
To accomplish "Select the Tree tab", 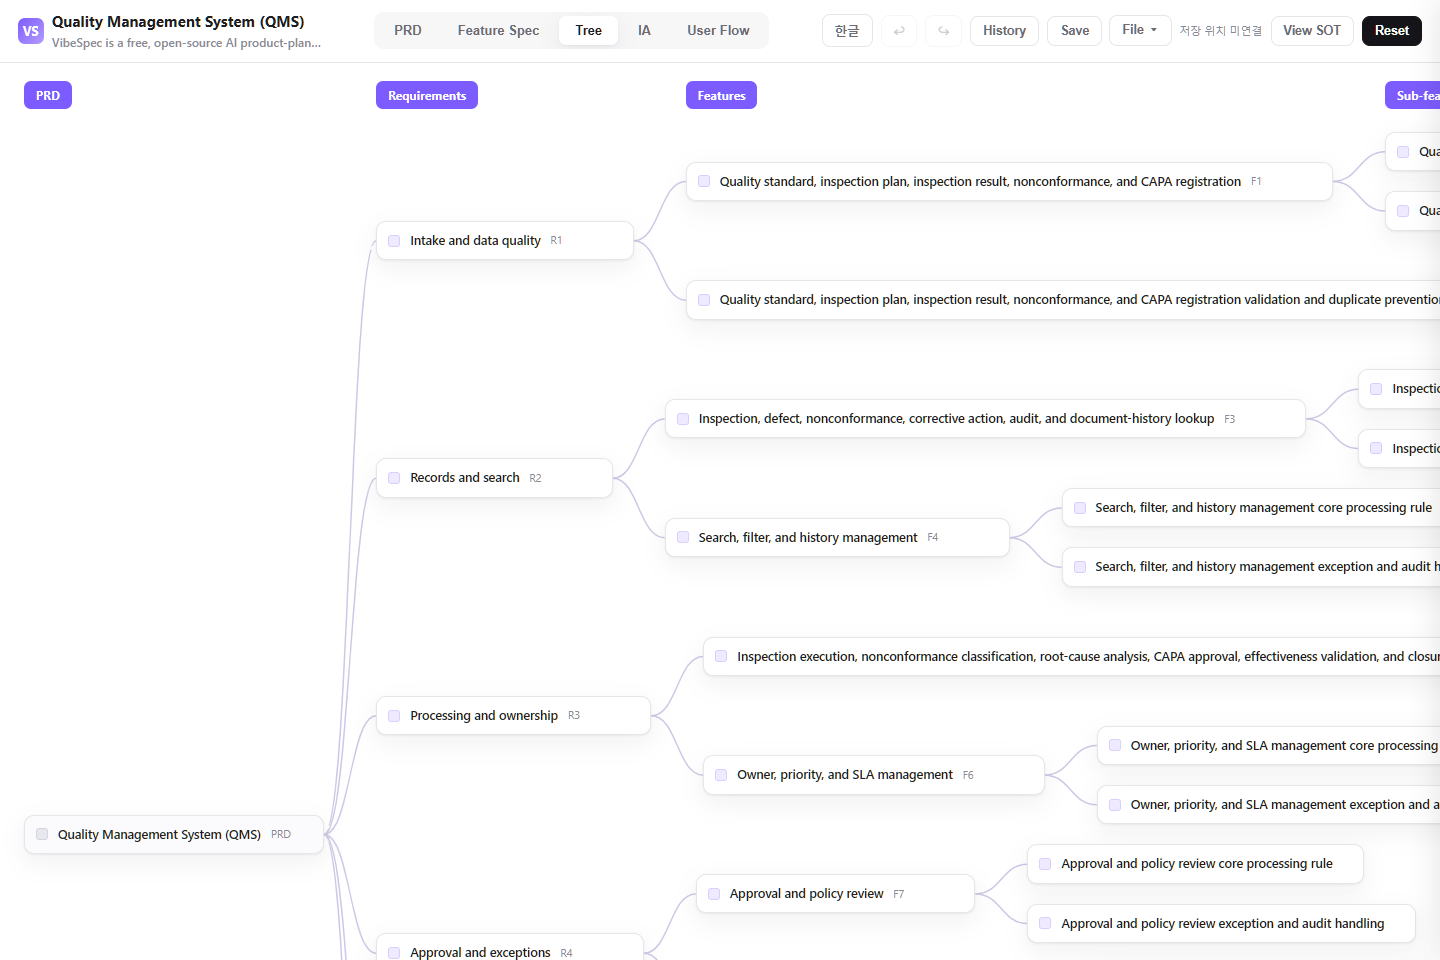I will coord(589,31).
